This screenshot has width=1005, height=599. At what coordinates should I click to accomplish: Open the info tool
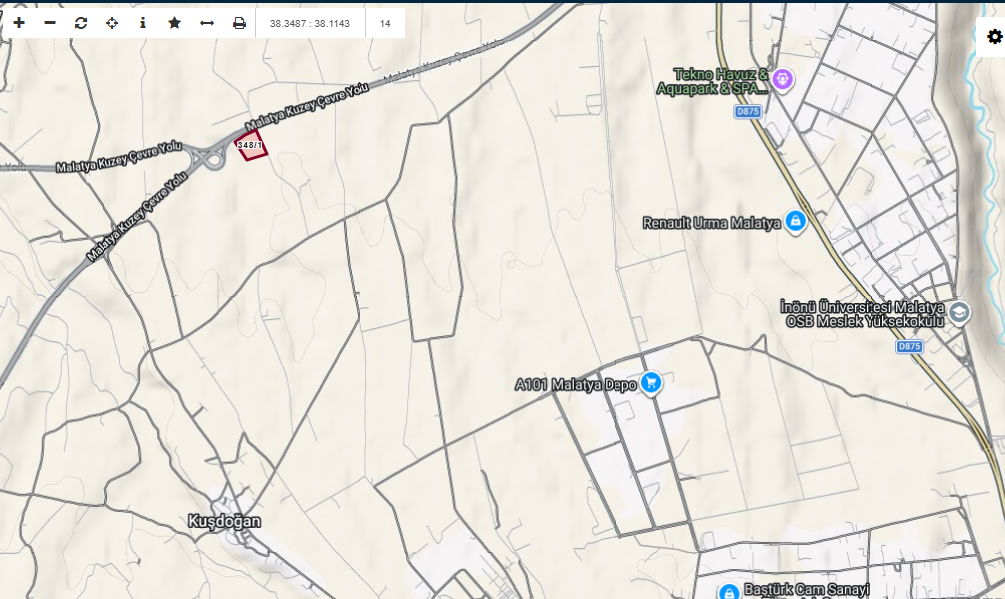click(143, 23)
